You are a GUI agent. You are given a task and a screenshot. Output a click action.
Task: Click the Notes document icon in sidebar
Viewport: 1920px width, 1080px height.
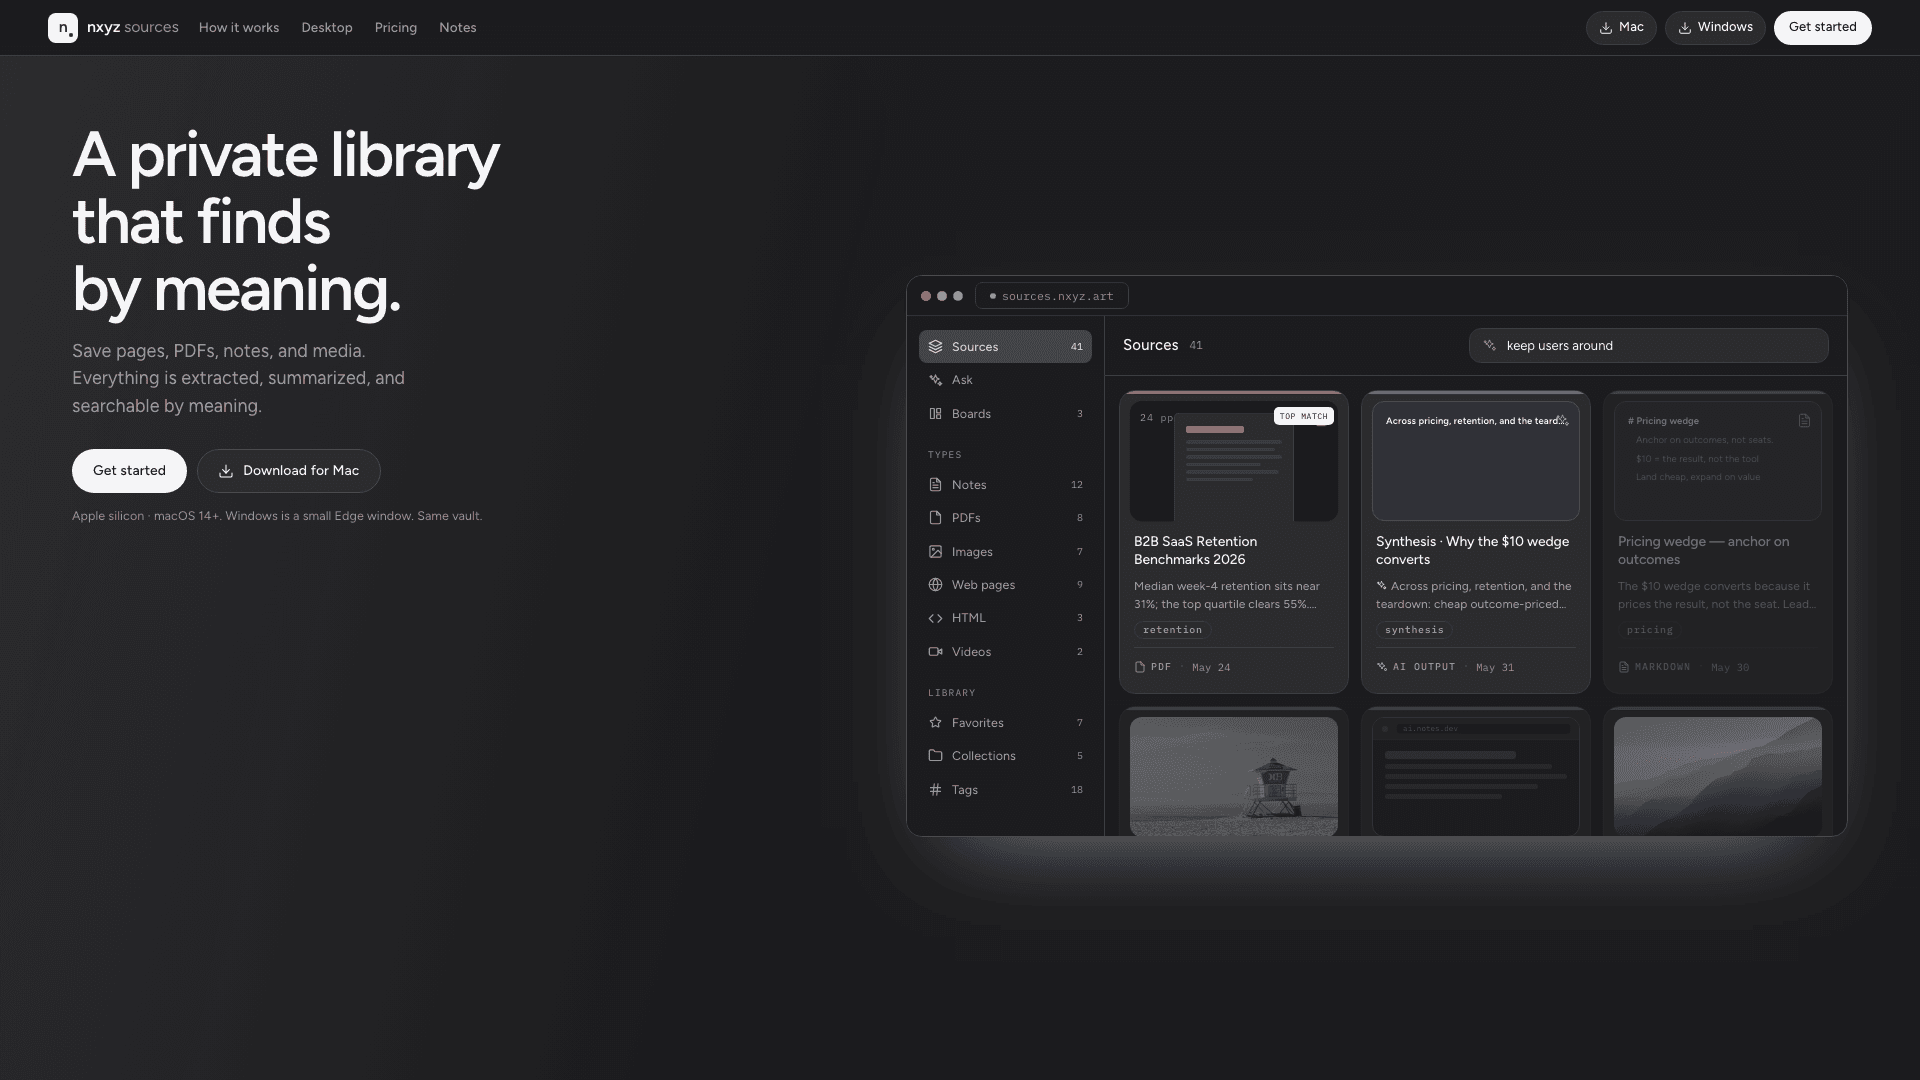pos(936,485)
